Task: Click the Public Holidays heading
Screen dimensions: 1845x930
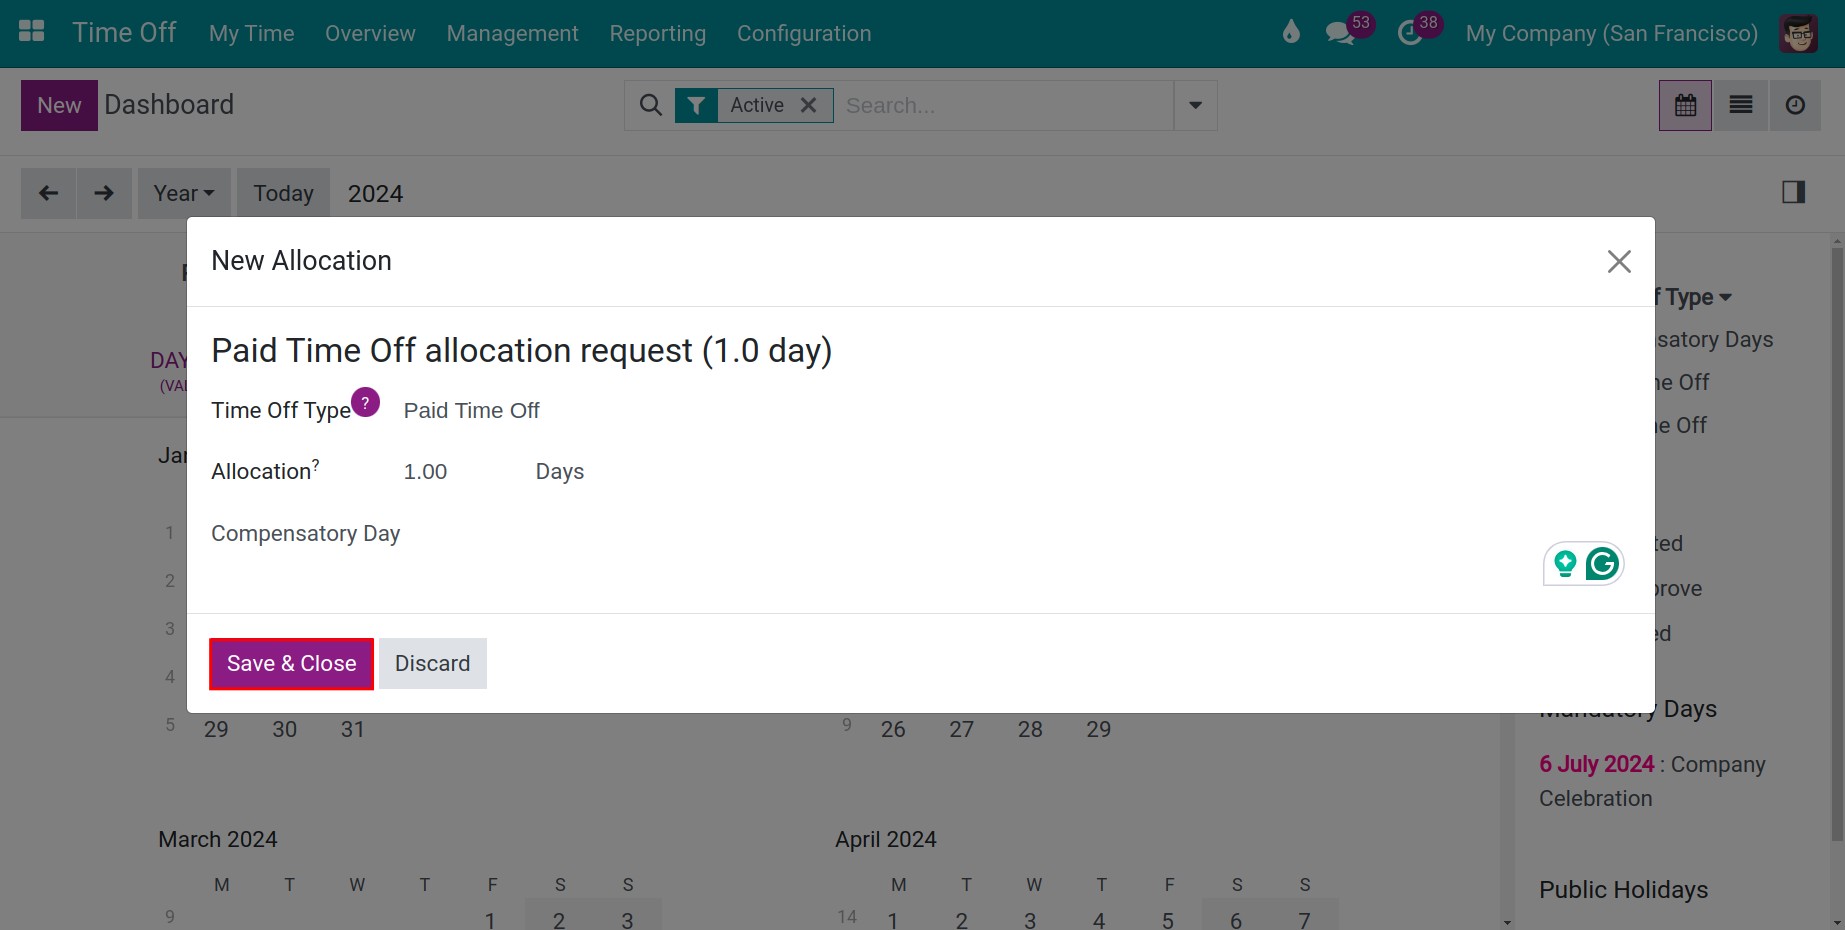Action: 1623,890
